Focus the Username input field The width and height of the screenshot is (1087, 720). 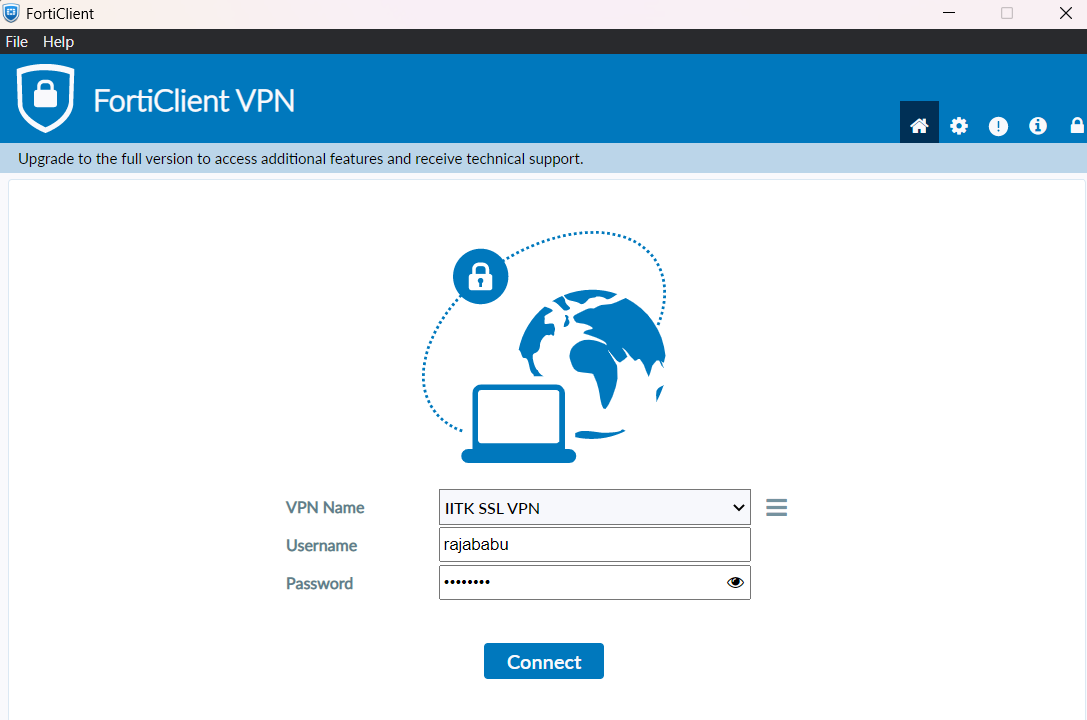(595, 545)
